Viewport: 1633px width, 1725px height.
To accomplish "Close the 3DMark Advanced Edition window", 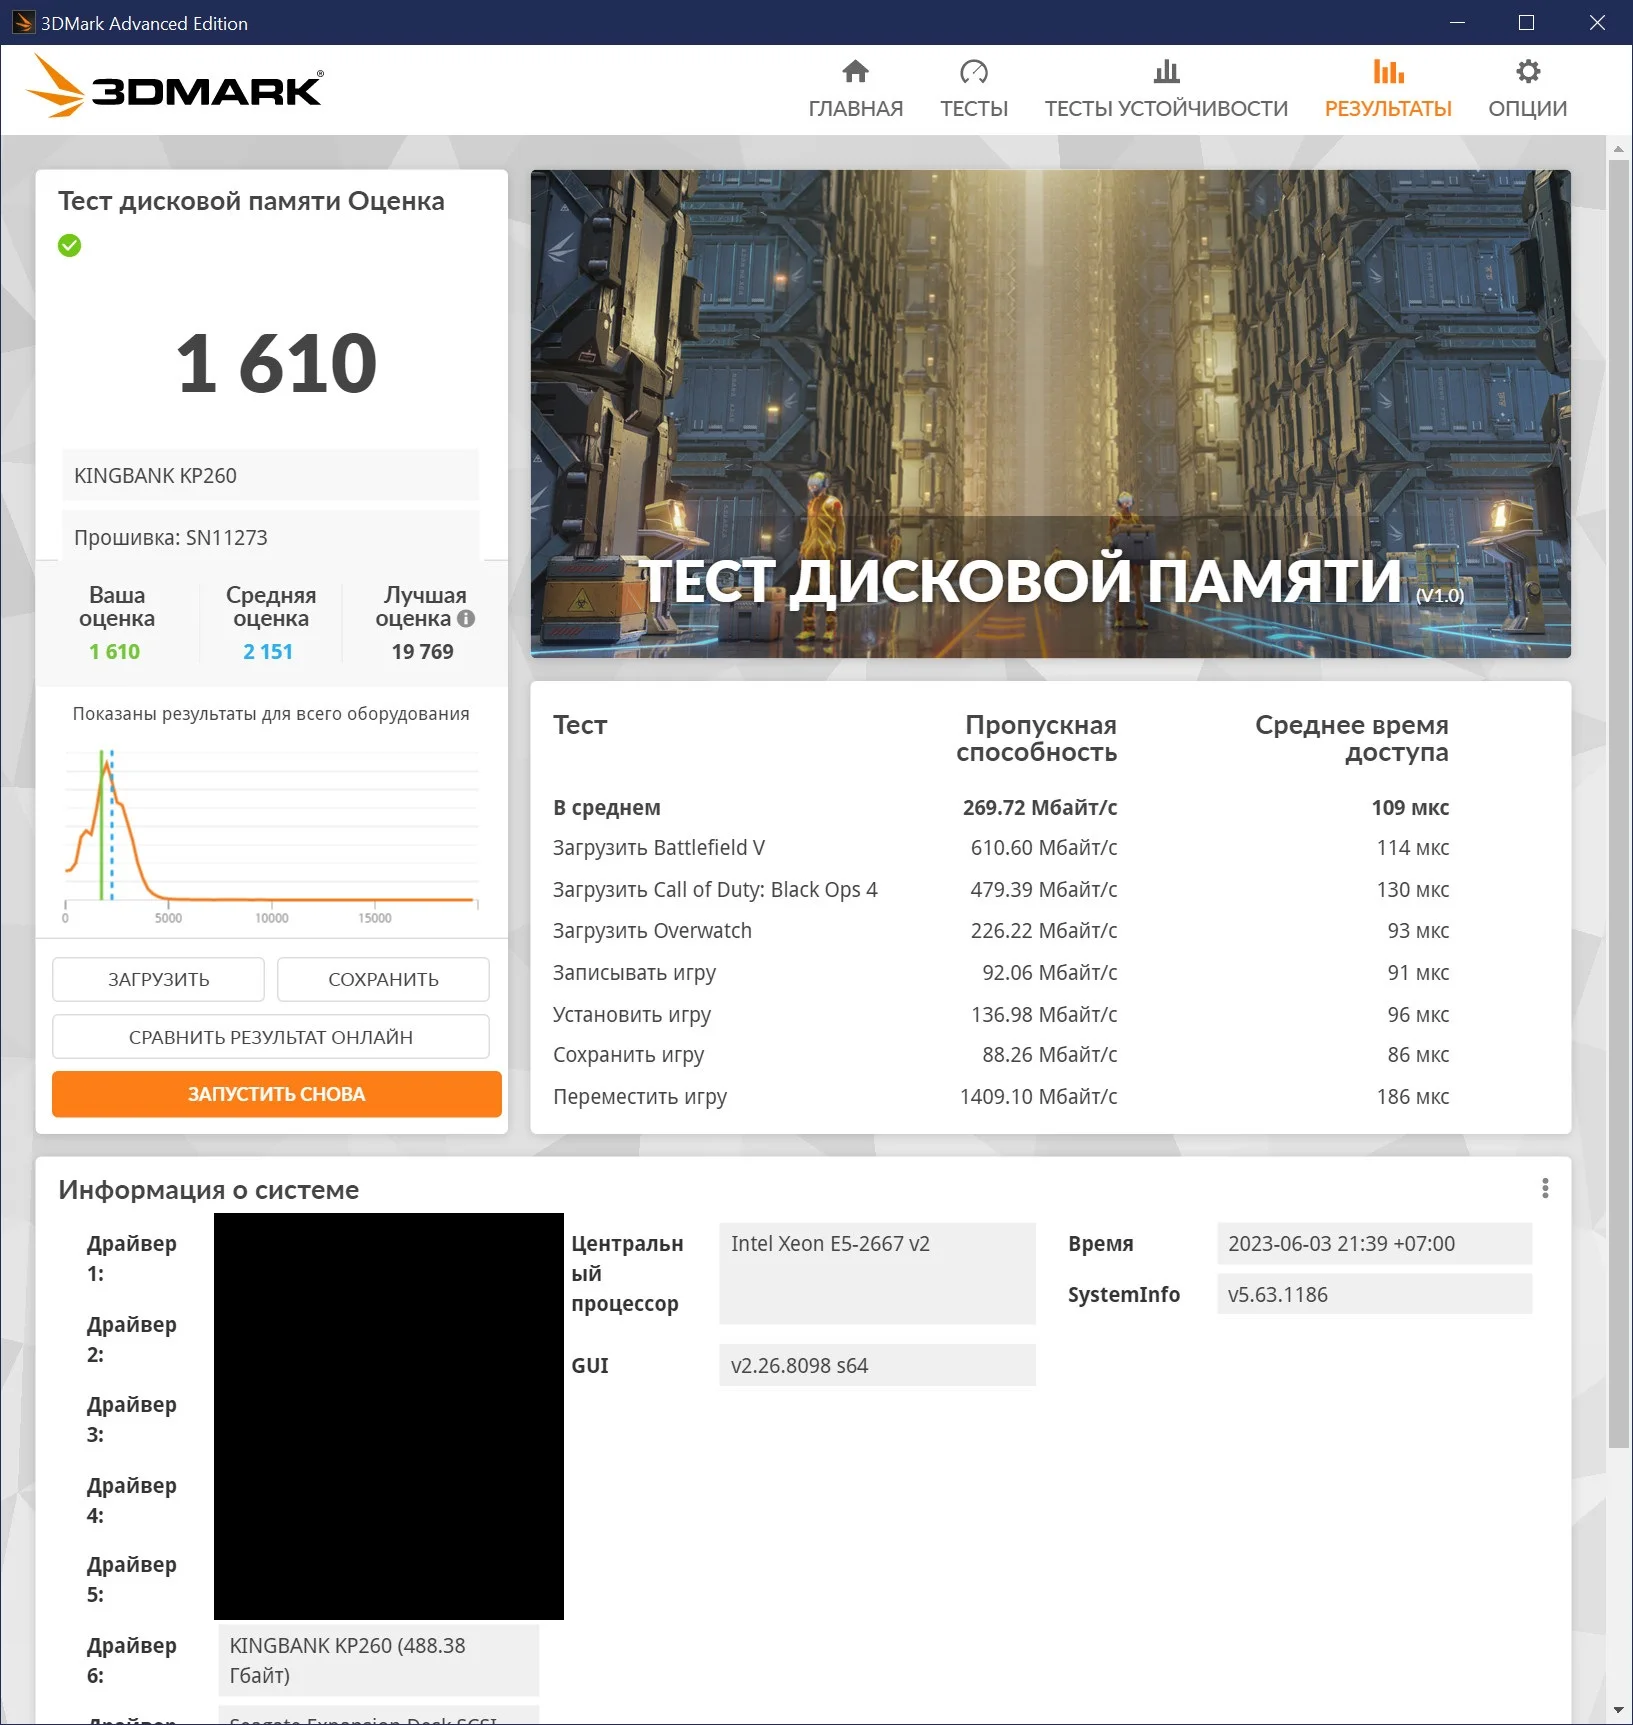I will (x=1597, y=22).
